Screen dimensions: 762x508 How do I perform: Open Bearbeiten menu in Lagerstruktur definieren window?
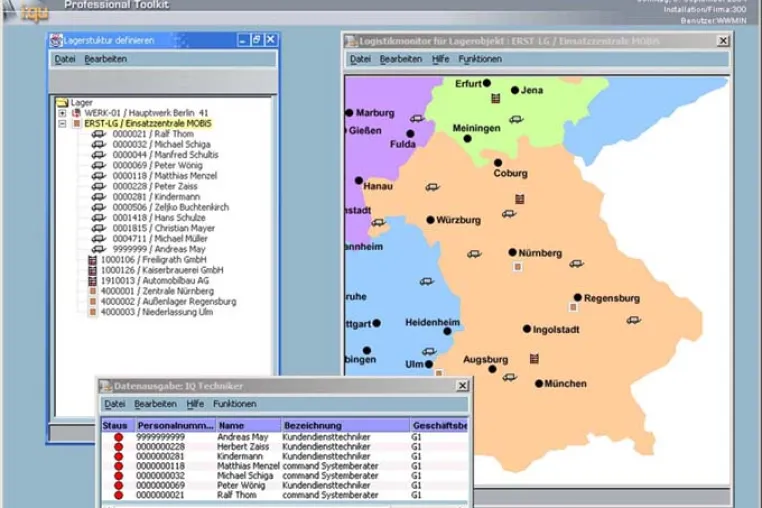[105, 59]
